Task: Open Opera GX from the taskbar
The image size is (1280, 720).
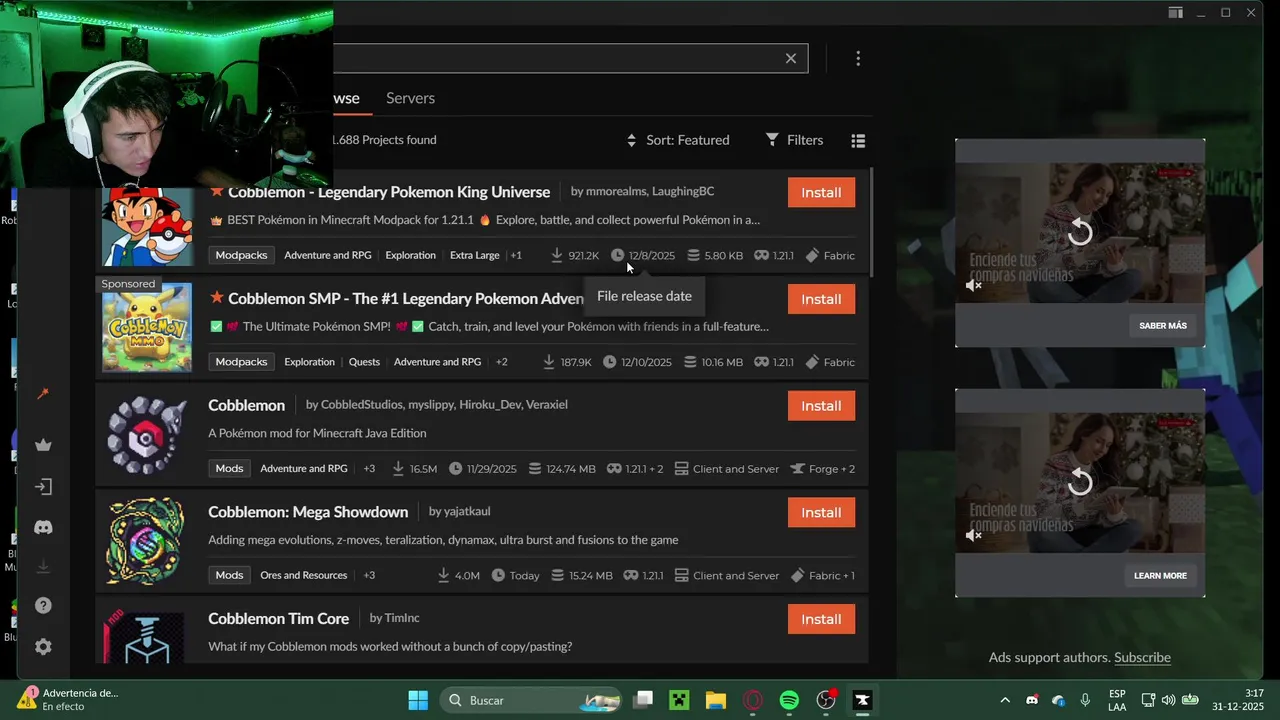Action: (x=753, y=700)
